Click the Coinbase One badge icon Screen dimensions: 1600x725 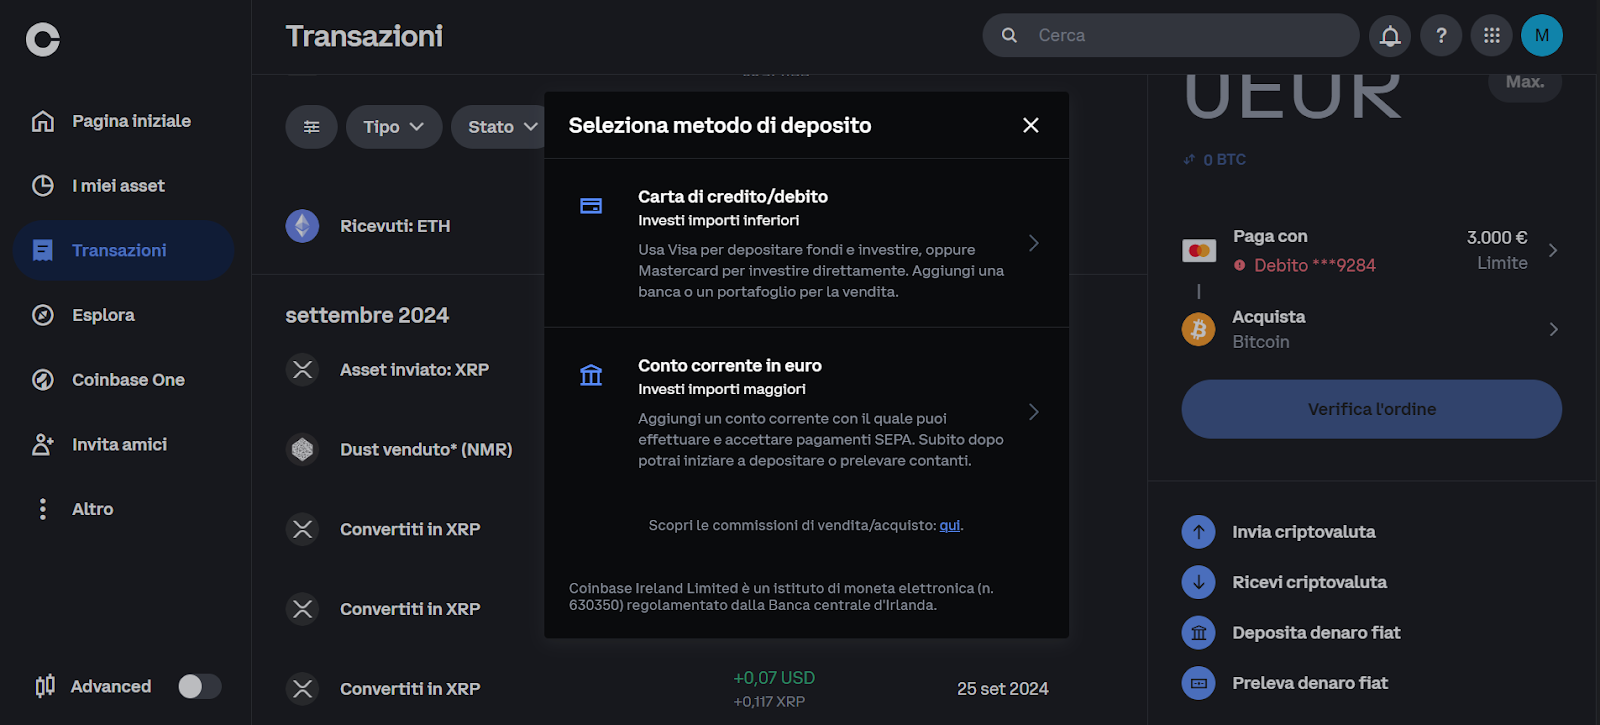click(x=43, y=380)
